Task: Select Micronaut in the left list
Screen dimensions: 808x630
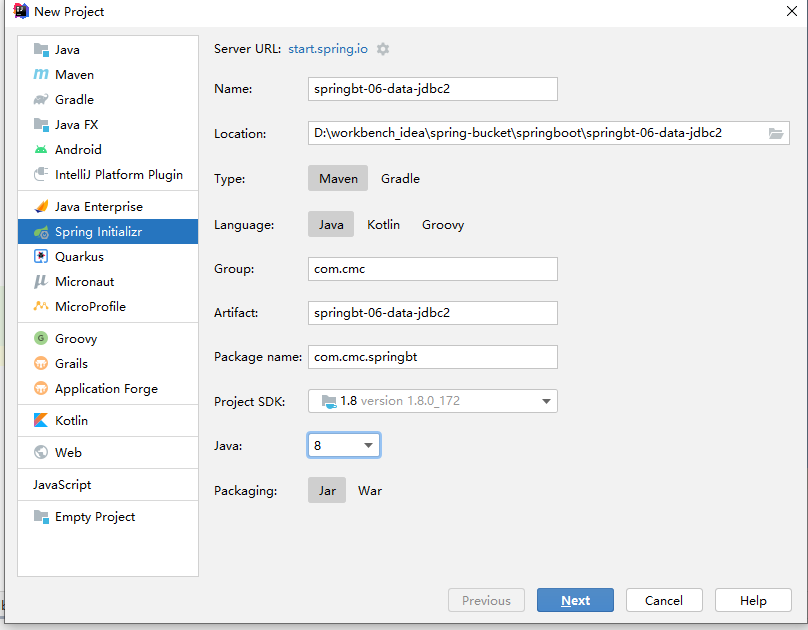Action: point(108,281)
